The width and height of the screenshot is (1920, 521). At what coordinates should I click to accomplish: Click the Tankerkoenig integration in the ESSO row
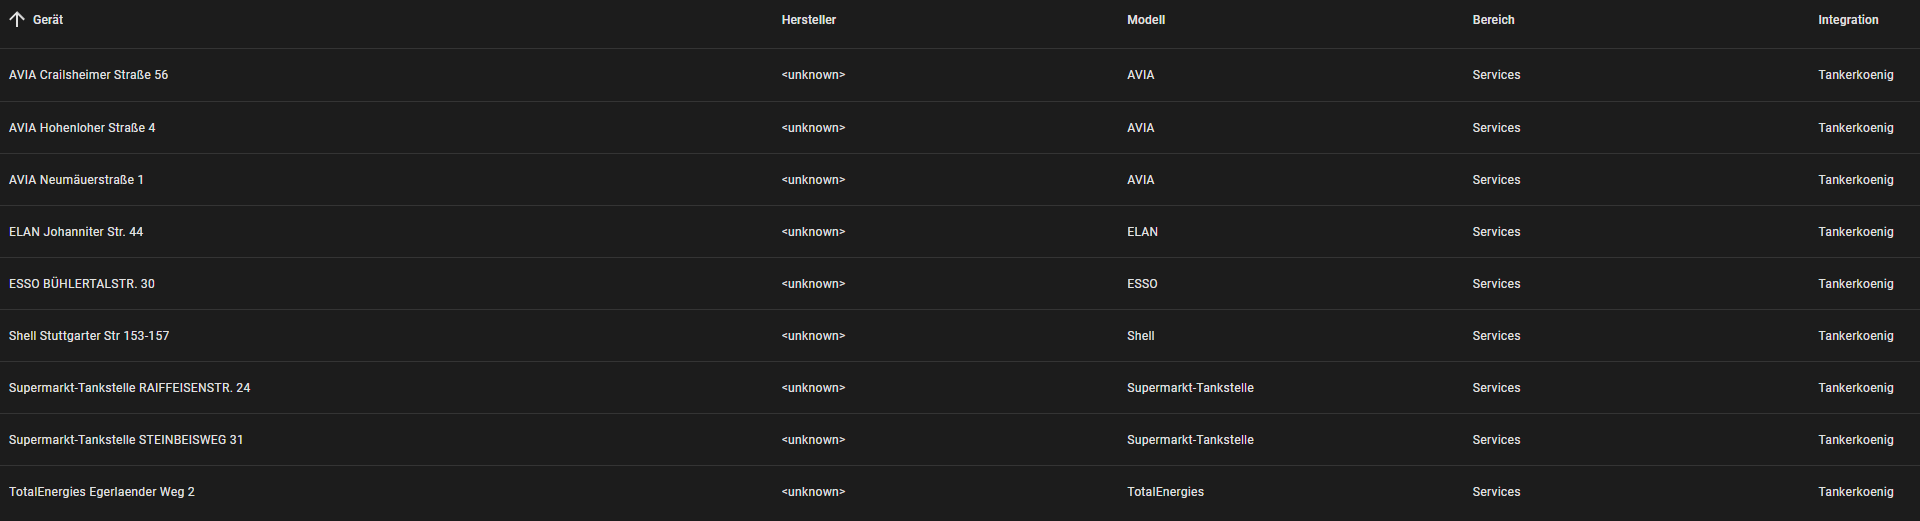[1856, 284]
